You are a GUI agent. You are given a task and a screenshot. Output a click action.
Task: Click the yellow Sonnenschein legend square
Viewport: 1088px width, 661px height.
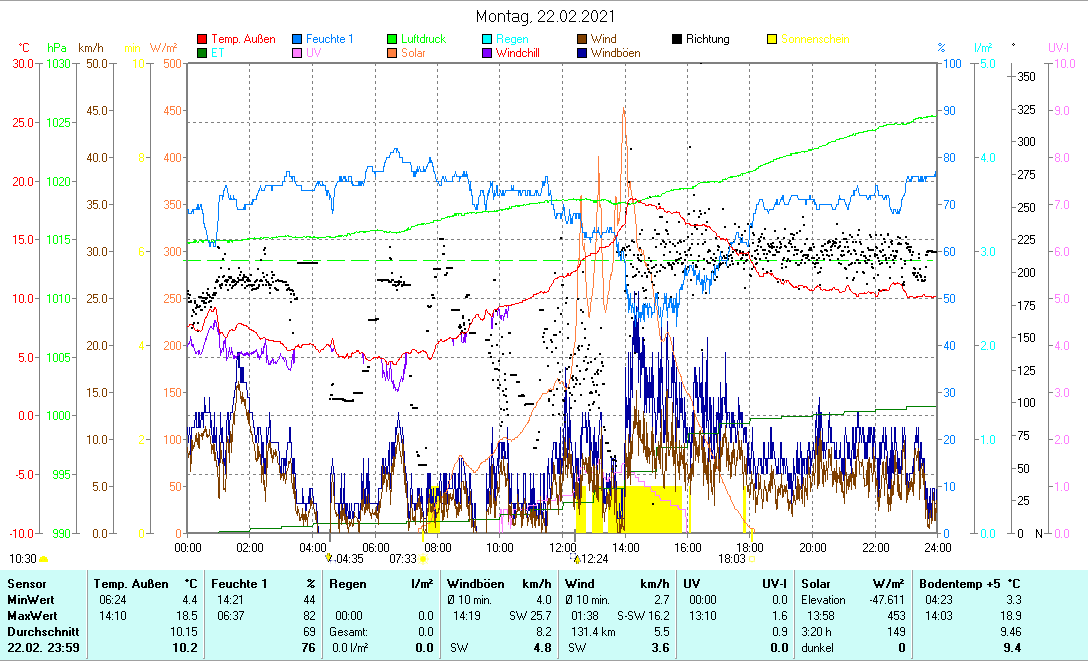[771, 40]
